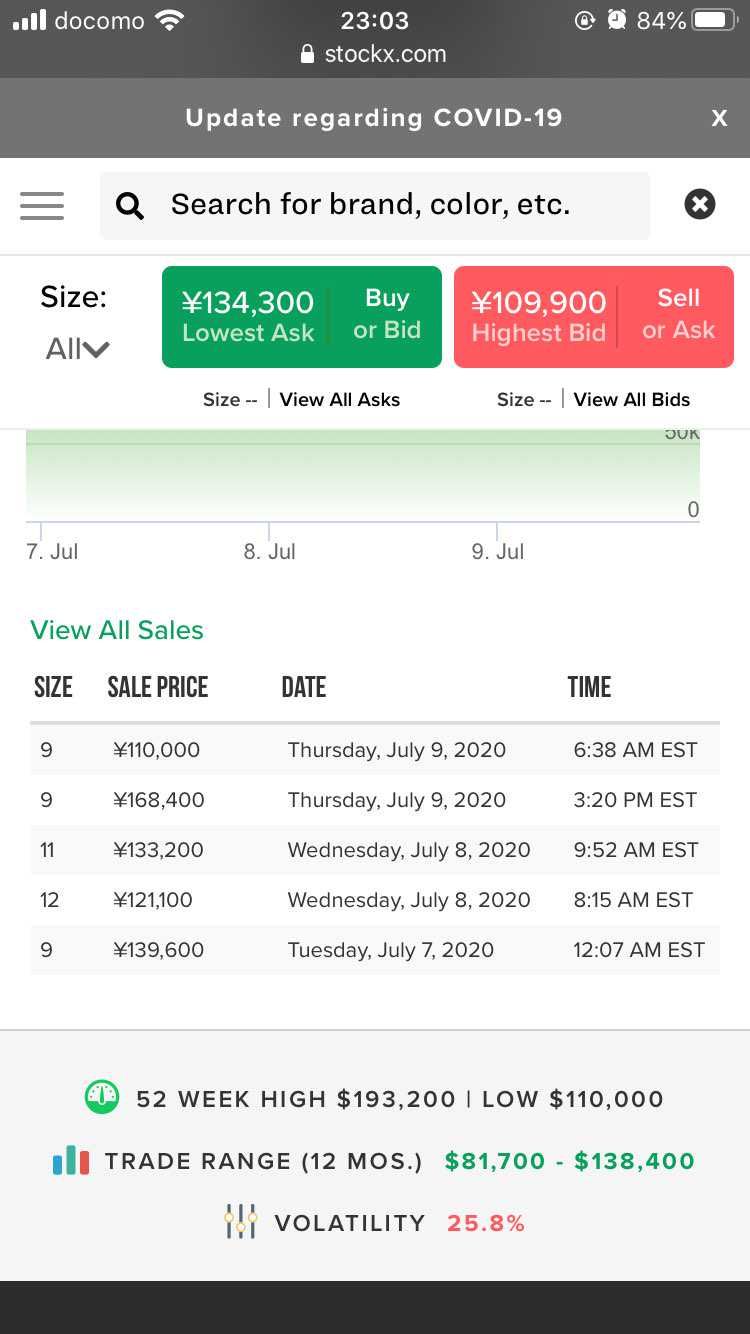Image resolution: width=750 pixels, height=1334 pixels.
Task: Click the green Buy or Bid button
Action: (x=302, y=317)
